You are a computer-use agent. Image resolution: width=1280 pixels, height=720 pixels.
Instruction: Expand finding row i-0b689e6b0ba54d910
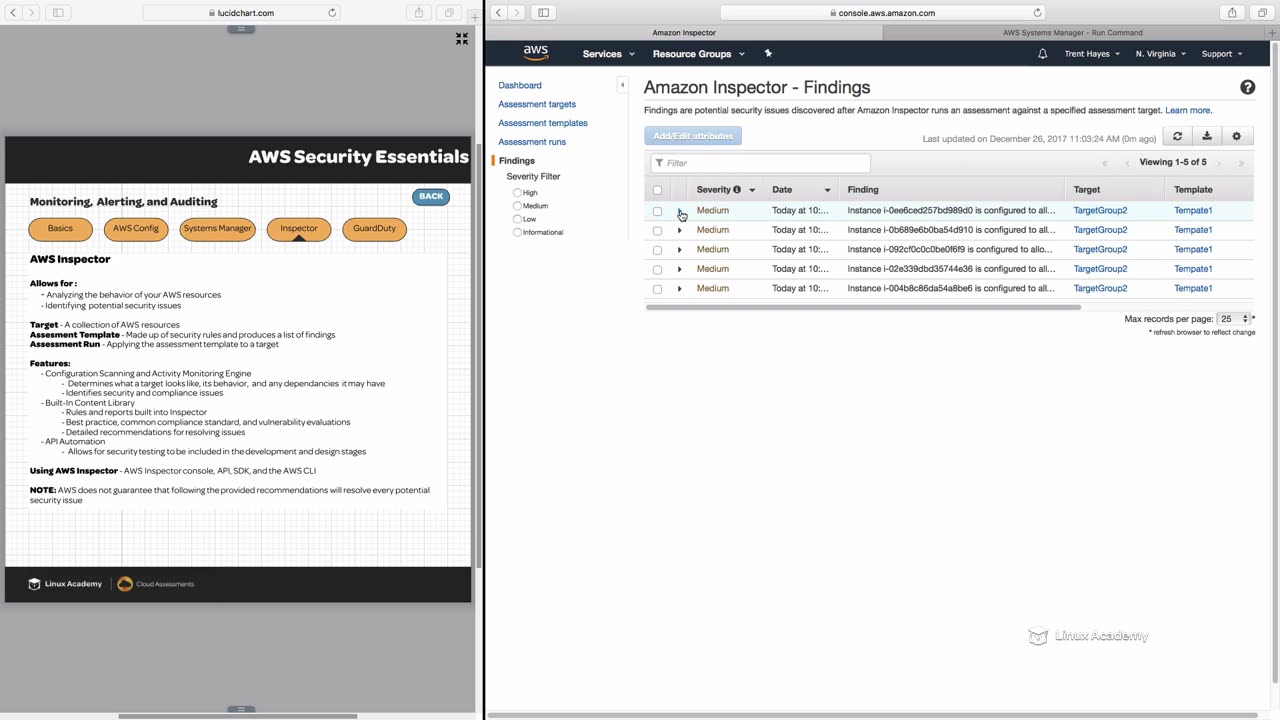pos(679,230)
